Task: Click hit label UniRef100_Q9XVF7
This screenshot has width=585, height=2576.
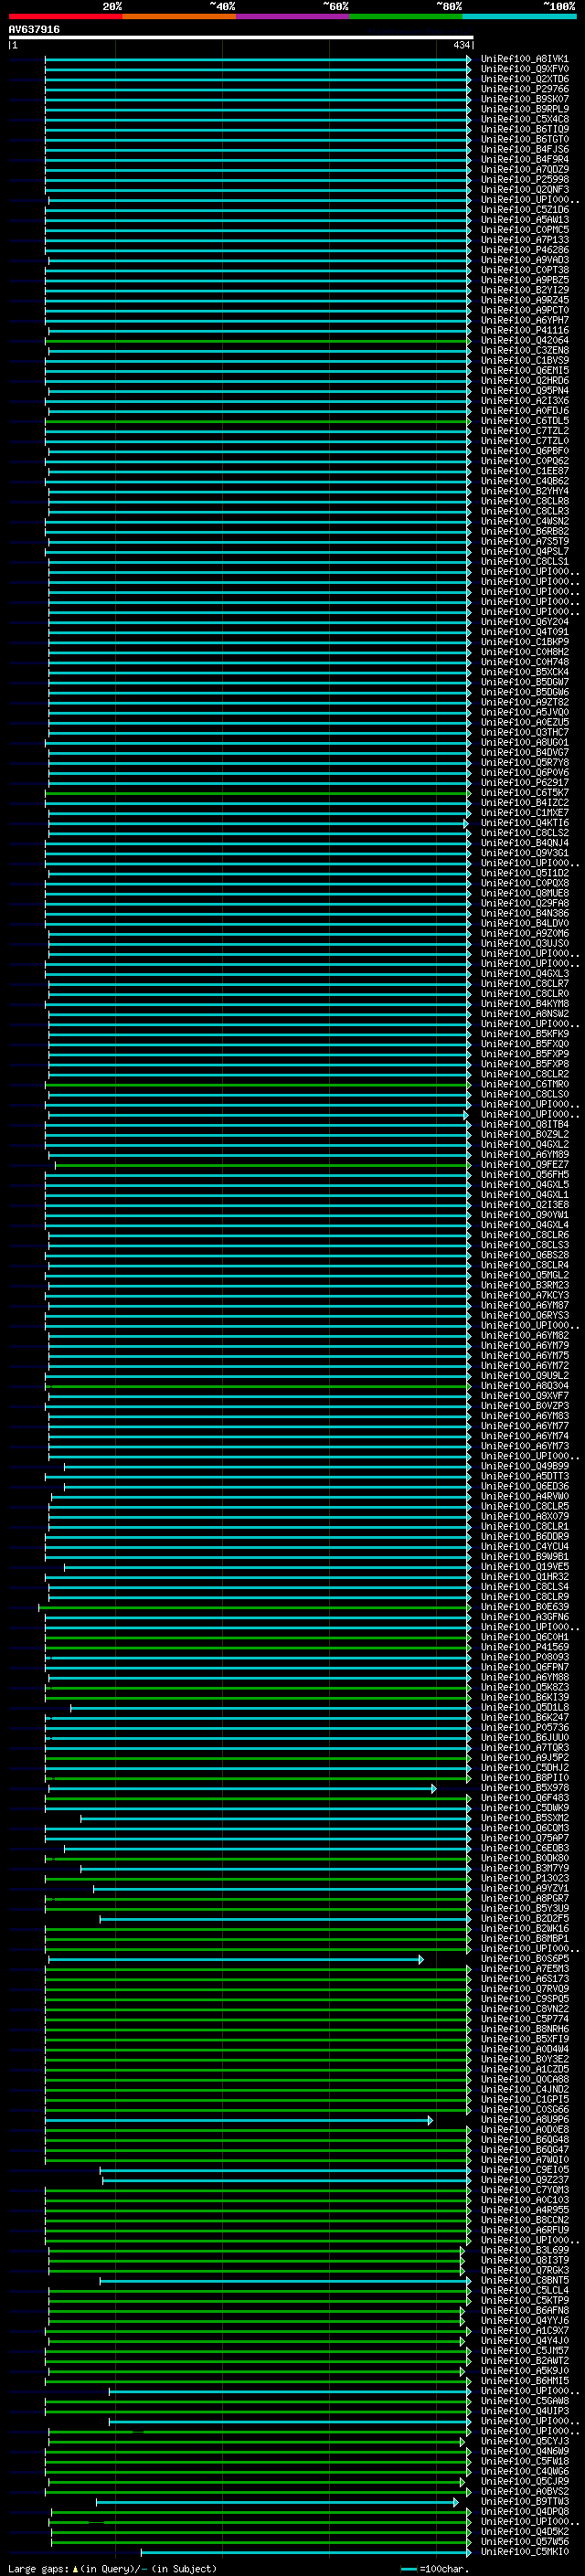Action: 524,1396
